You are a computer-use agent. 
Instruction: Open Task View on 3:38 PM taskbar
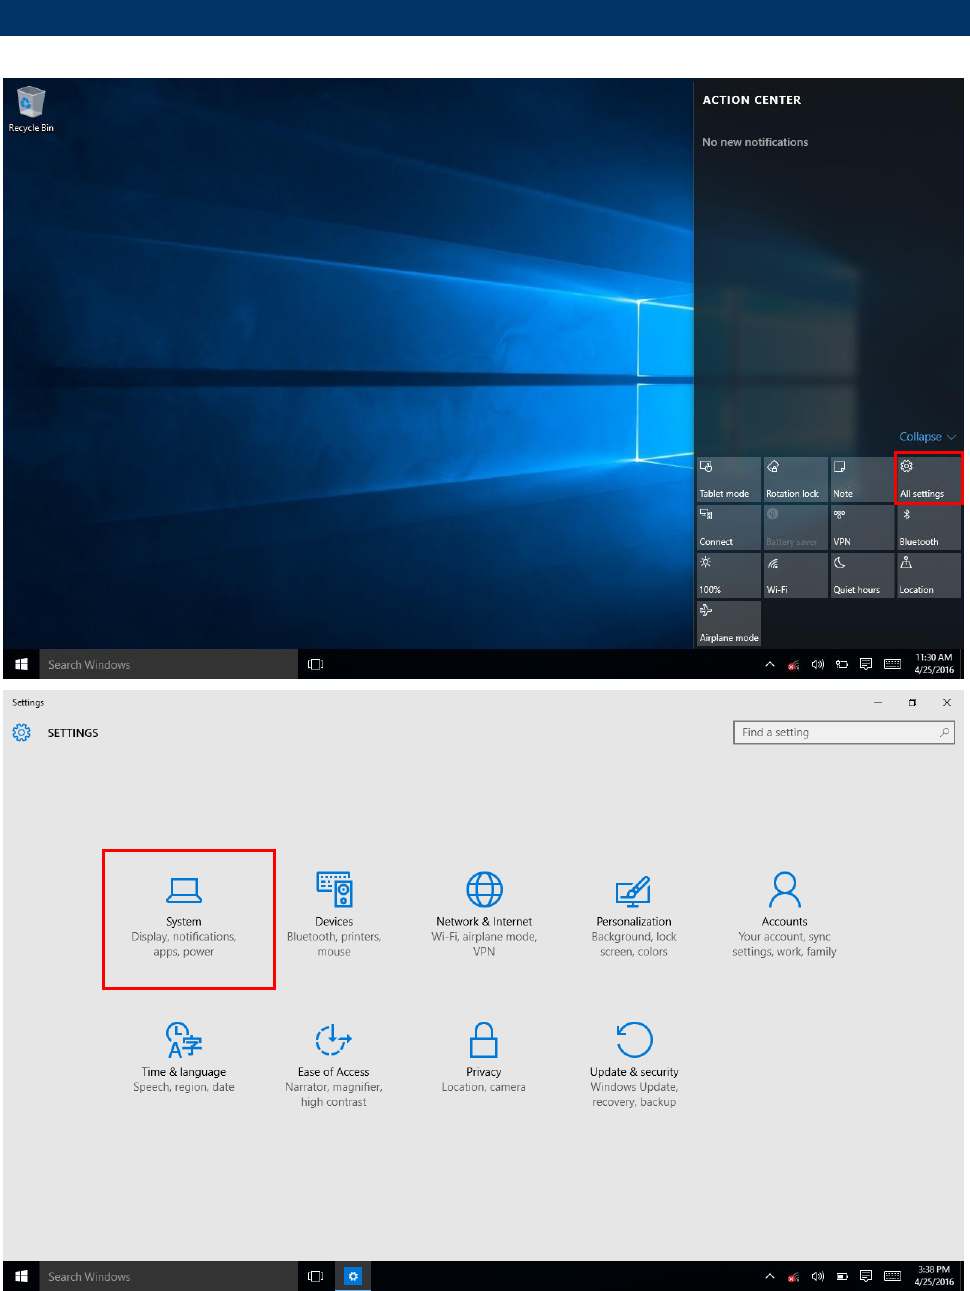316,1276
